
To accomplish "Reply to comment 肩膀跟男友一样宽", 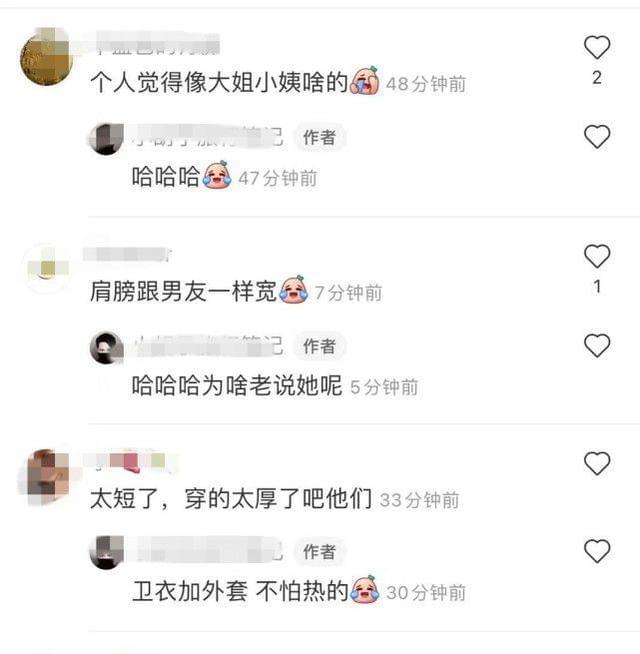I will (183, 291).
